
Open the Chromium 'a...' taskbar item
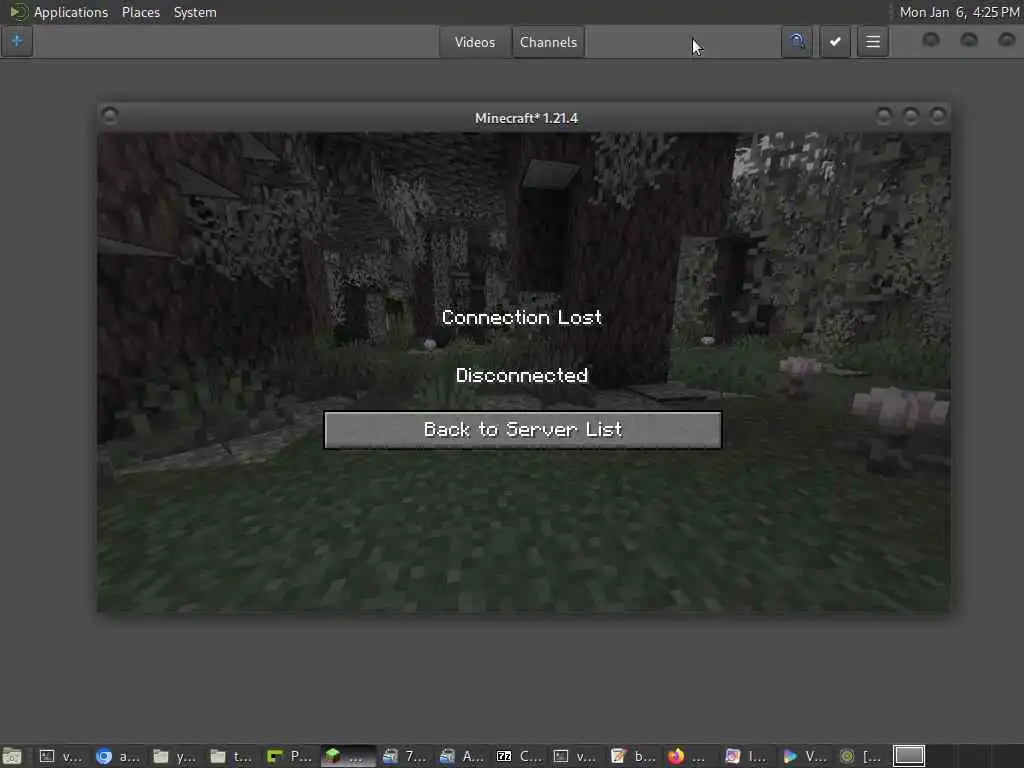click(118, 756)
